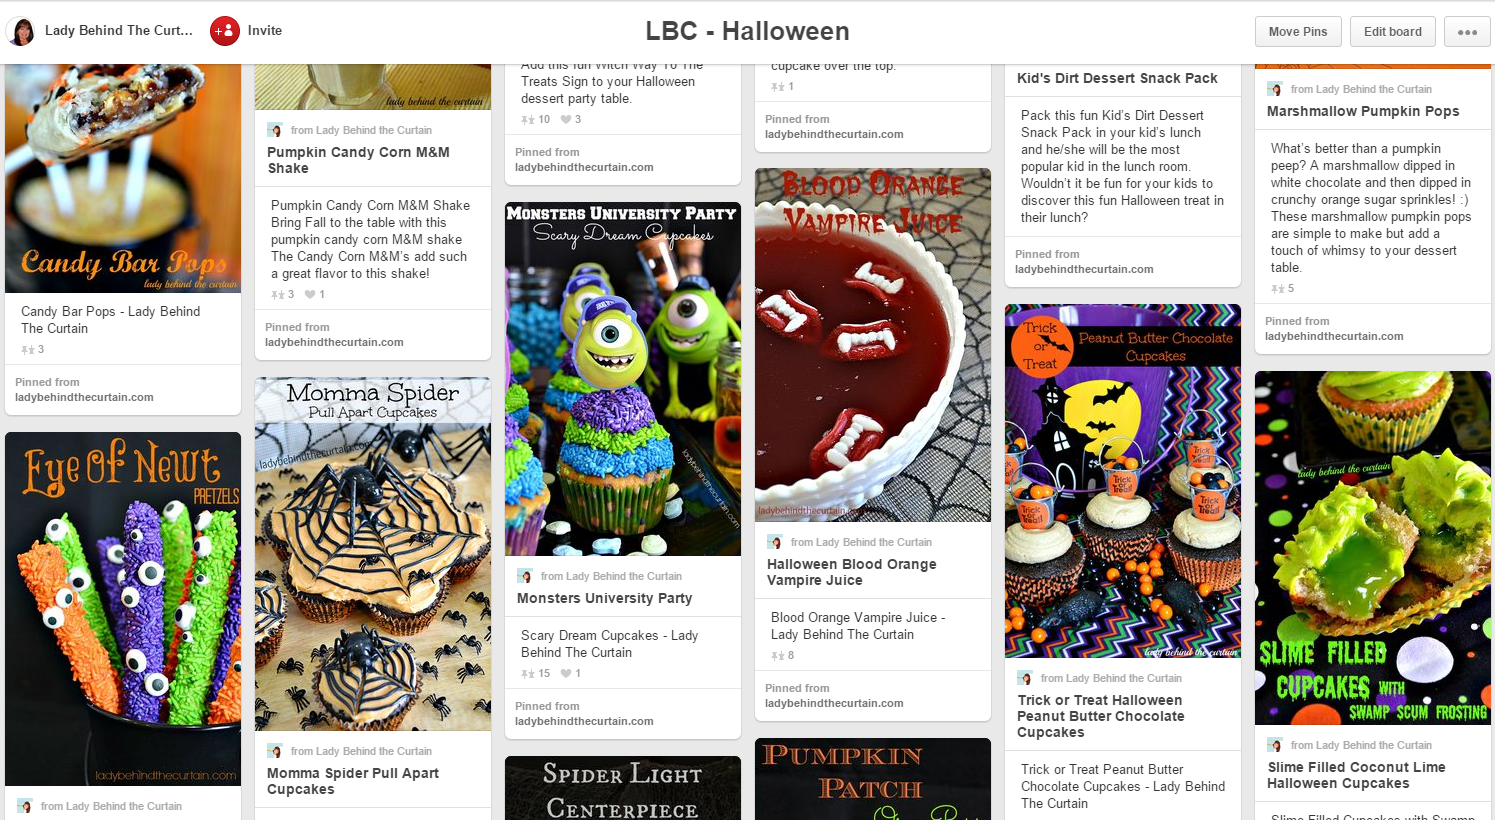
Task: Click the heart likes icon on Pumpkin Candy Corn M&M Shake
Action: point(310,295)
